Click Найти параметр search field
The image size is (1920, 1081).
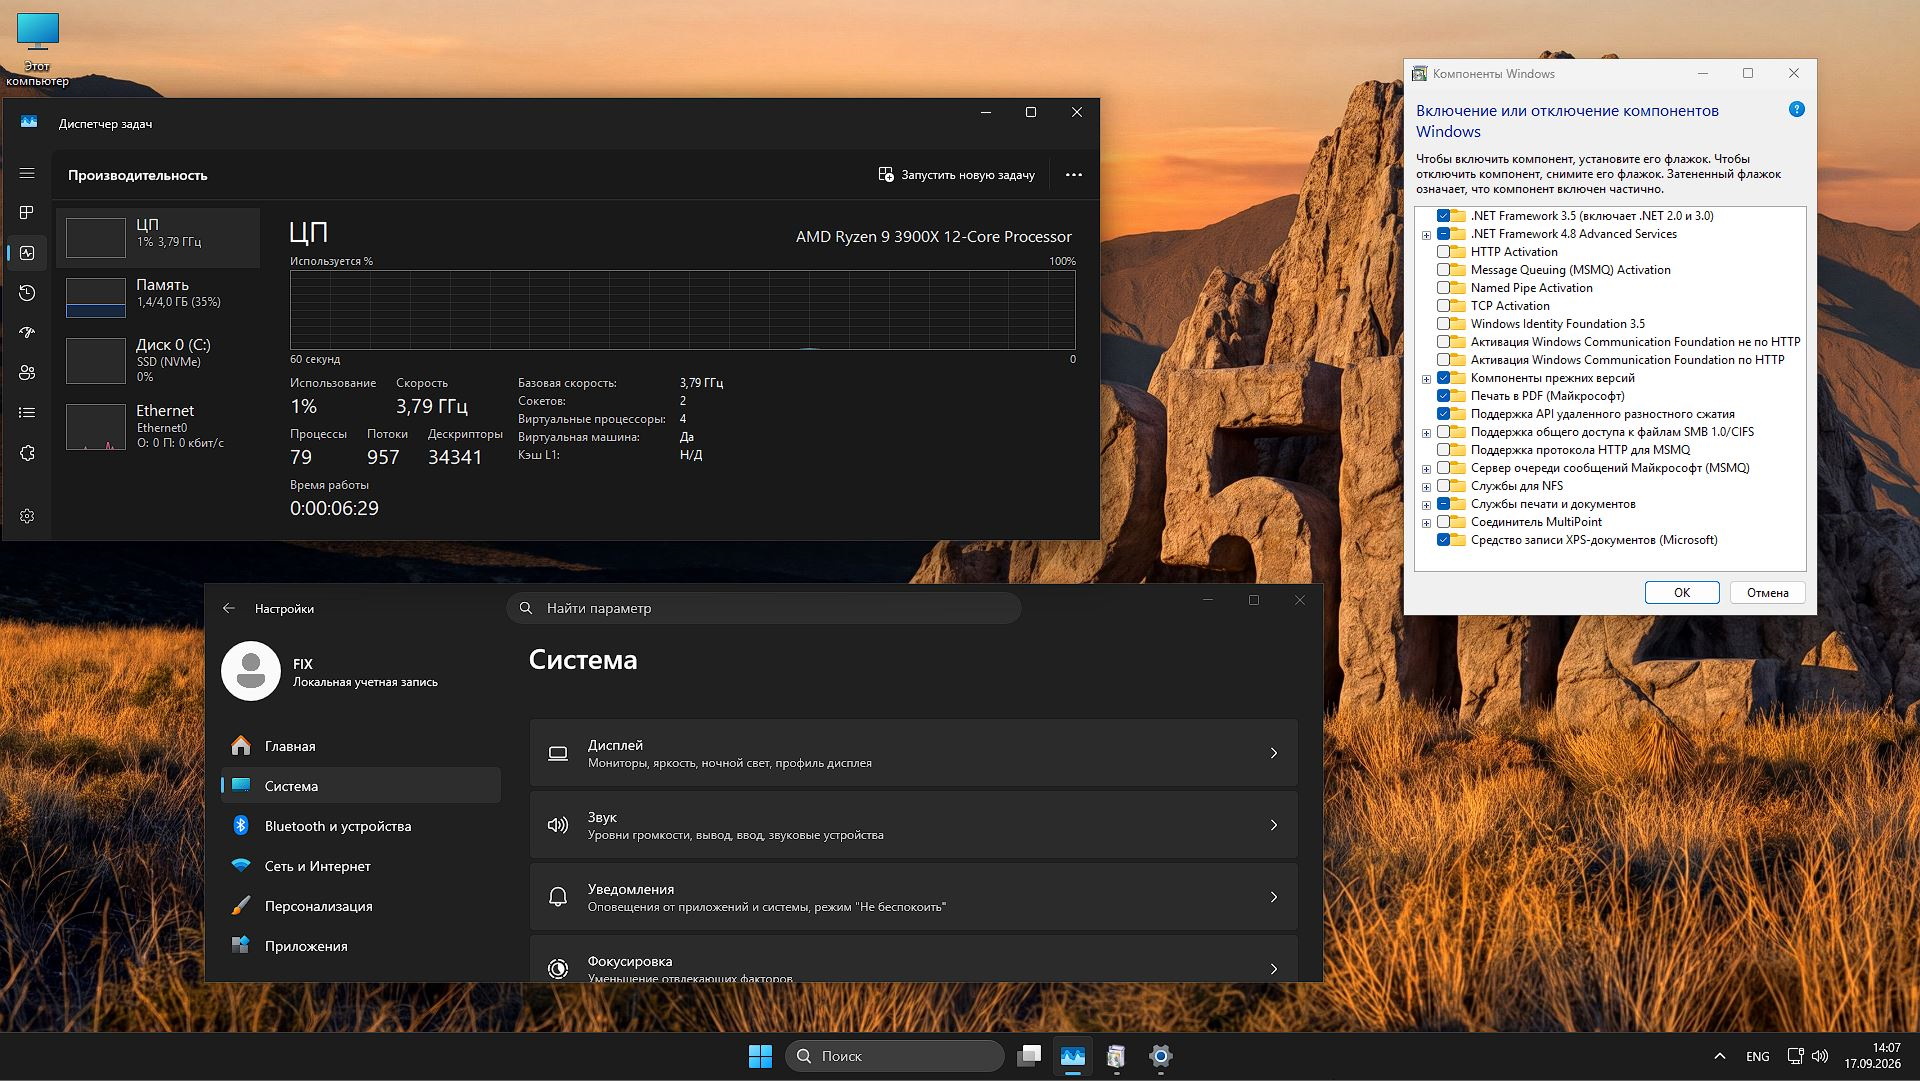click(x=763, y=608)
